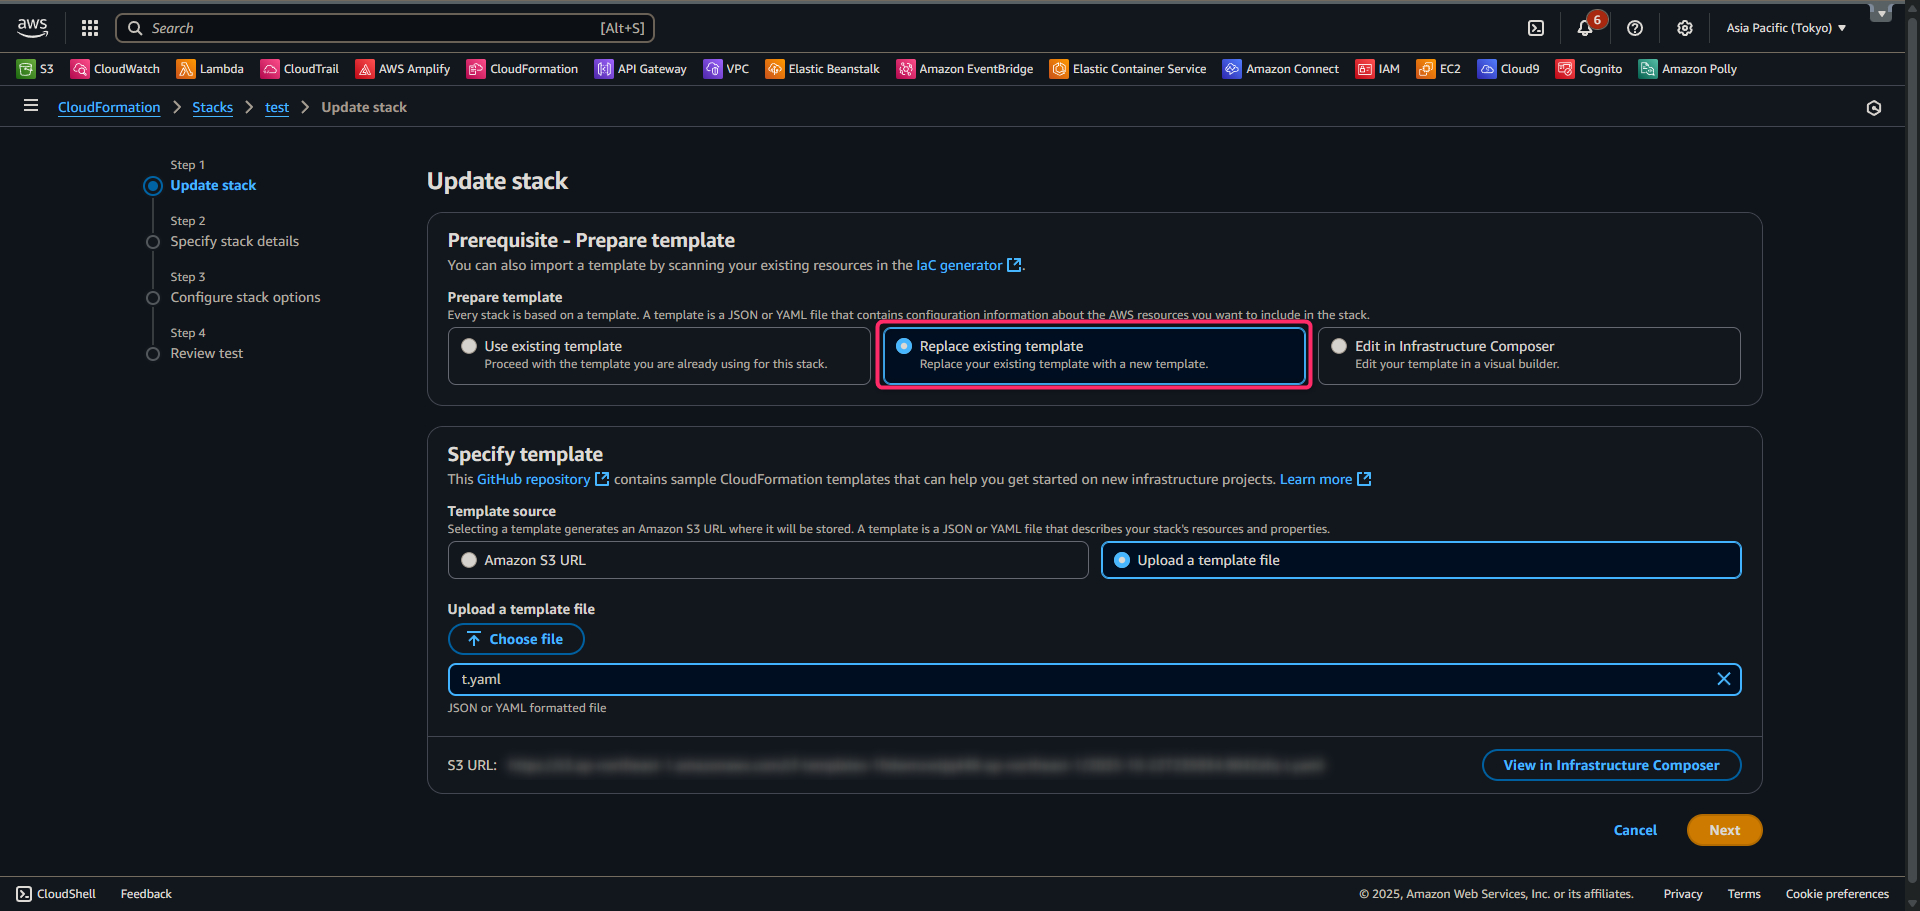Screen dimensions: 1920x911
Task: Open CloudShell in the footer
Action: [x=56, y=894]
